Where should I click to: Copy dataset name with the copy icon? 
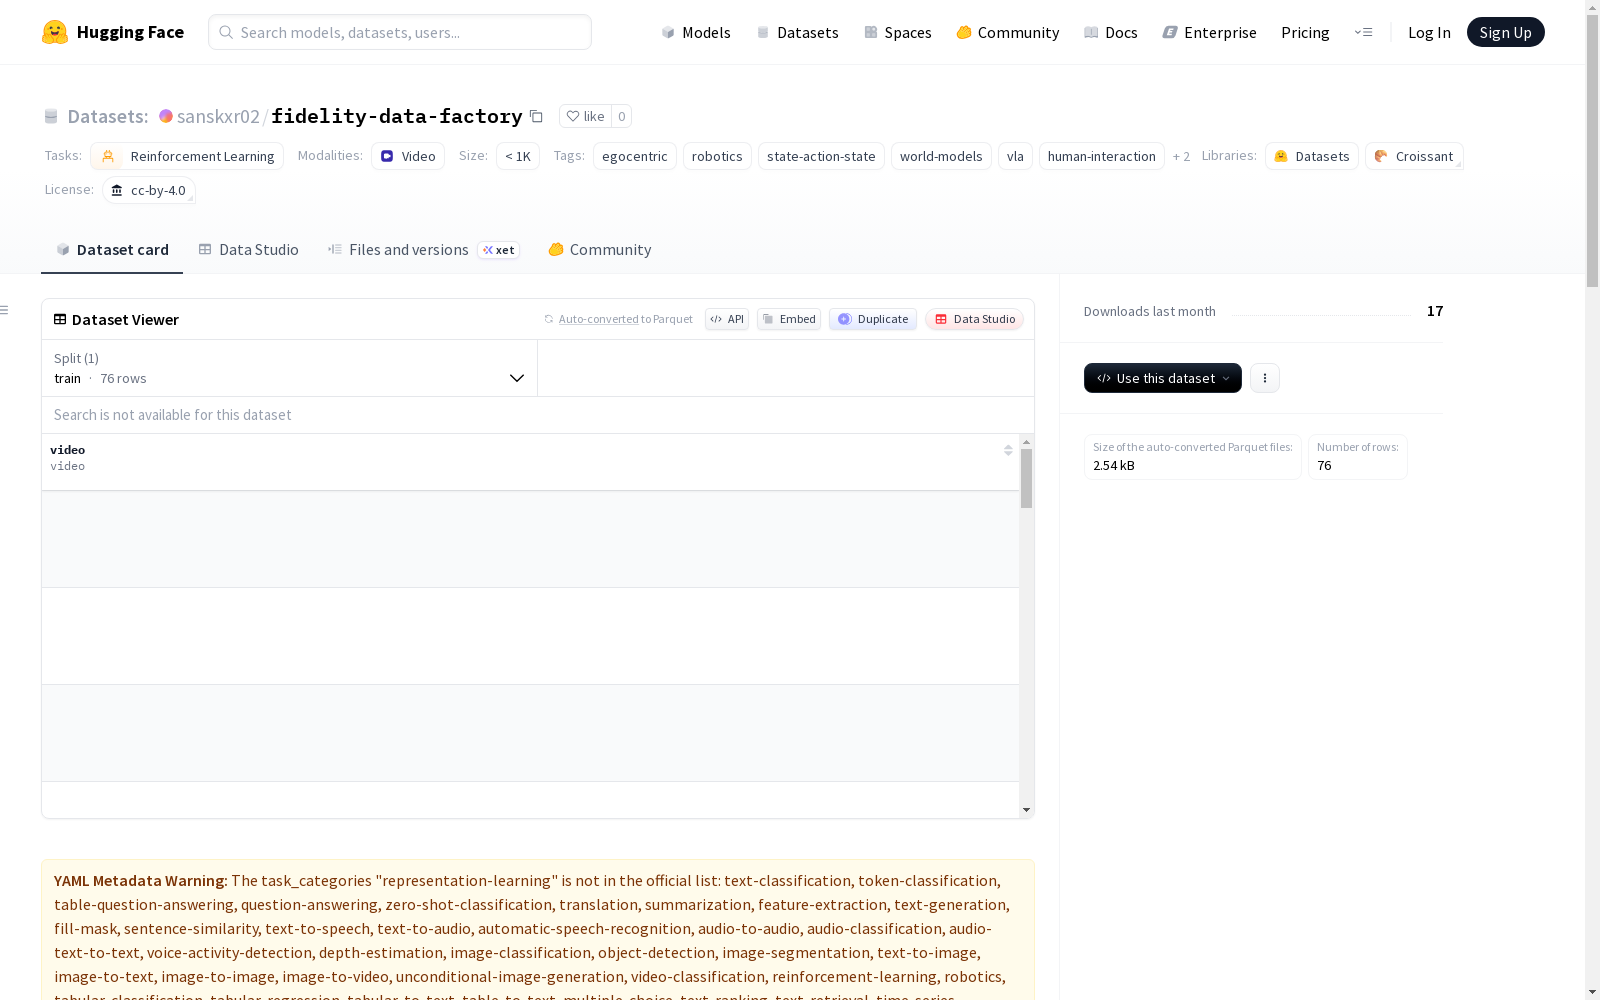[536, 116]
